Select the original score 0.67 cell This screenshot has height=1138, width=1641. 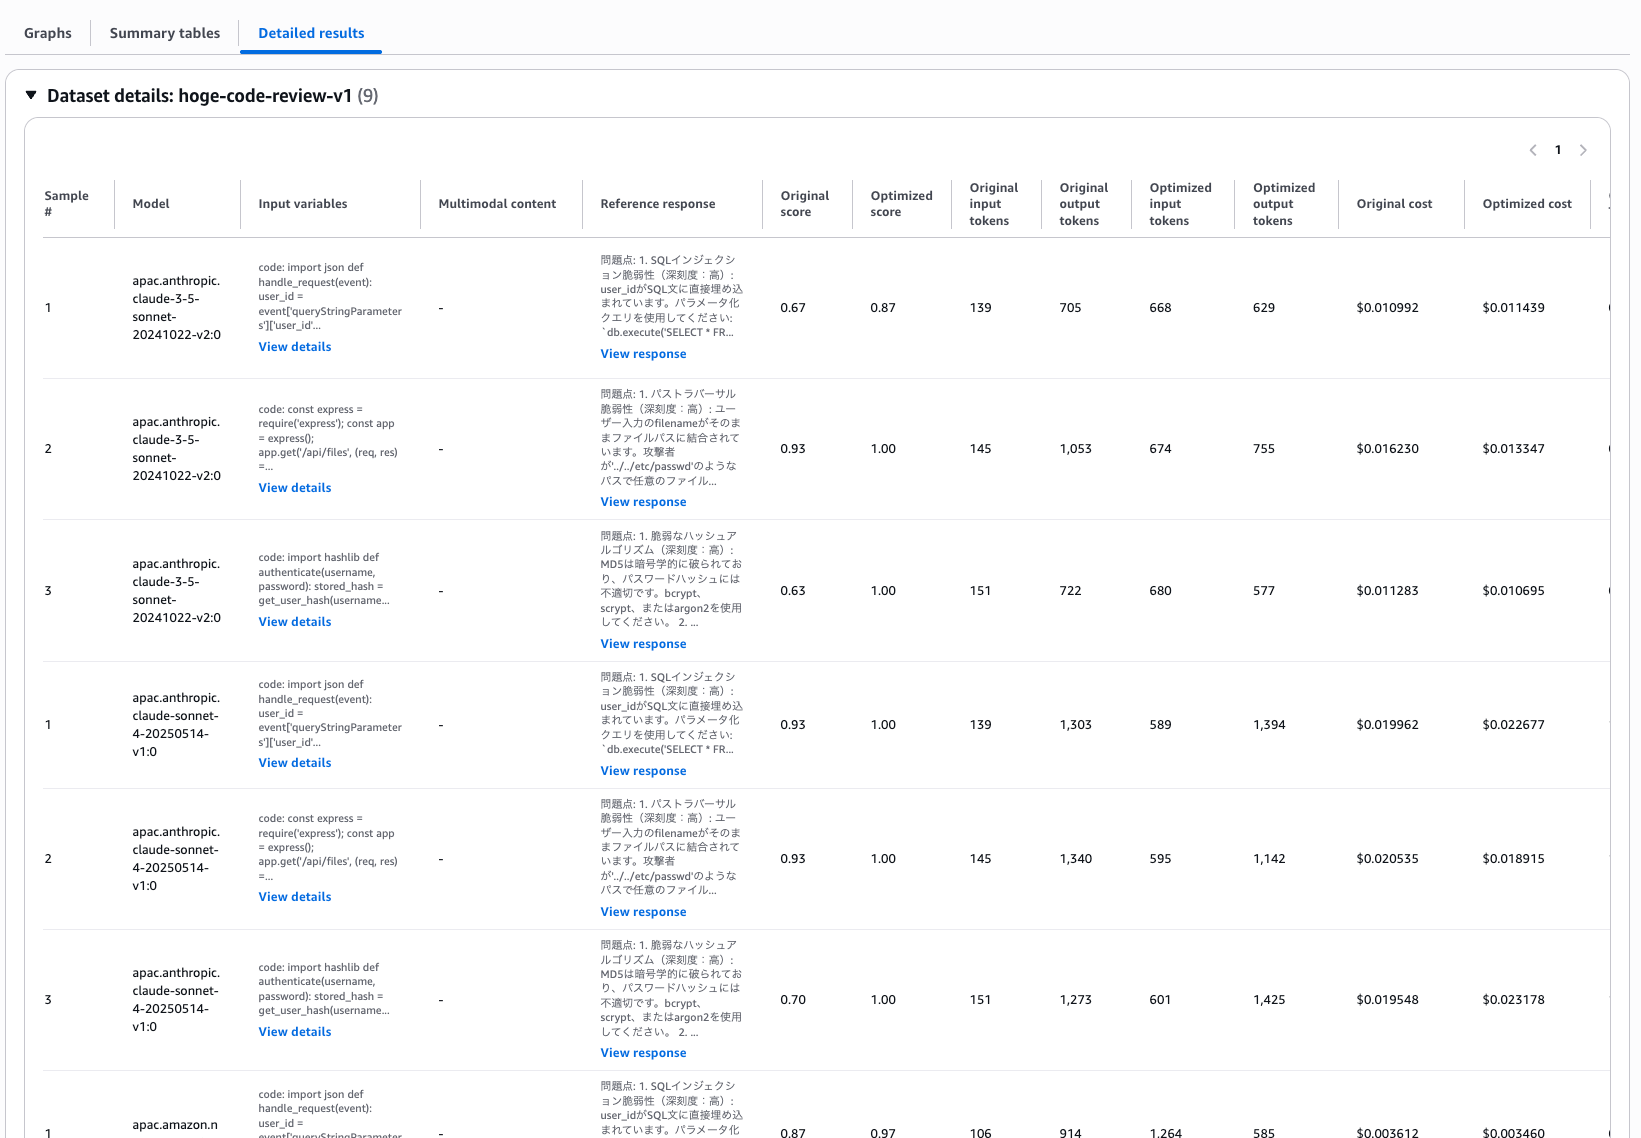[793, 308]
